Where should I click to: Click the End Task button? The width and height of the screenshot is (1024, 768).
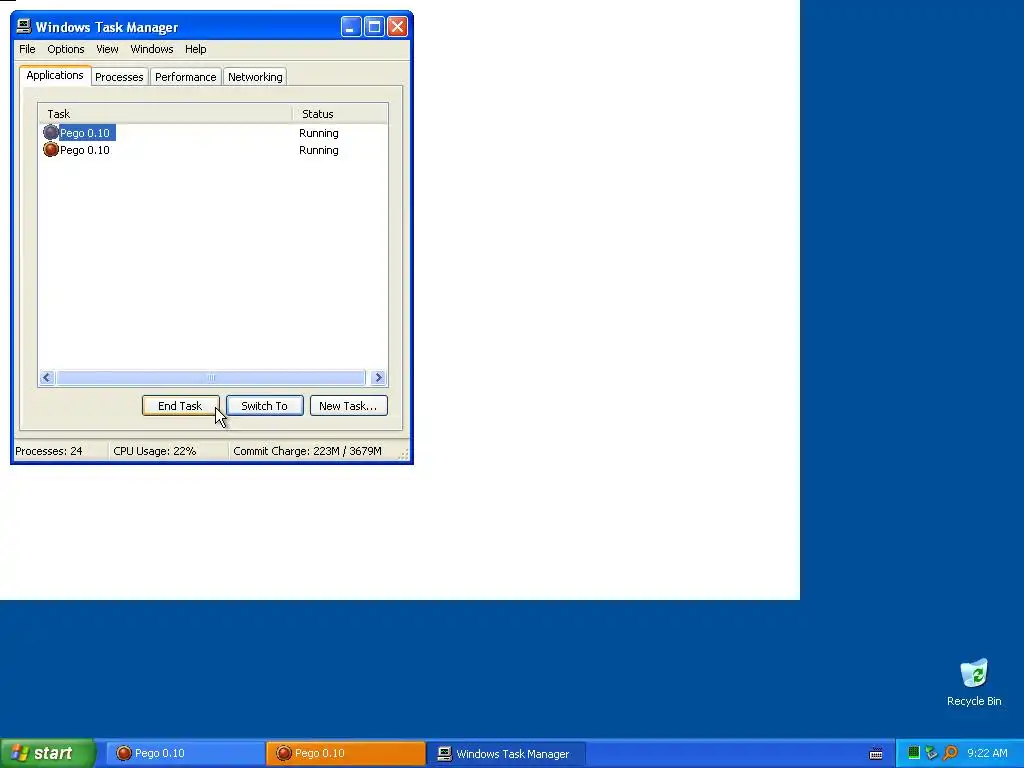(180, 406)
